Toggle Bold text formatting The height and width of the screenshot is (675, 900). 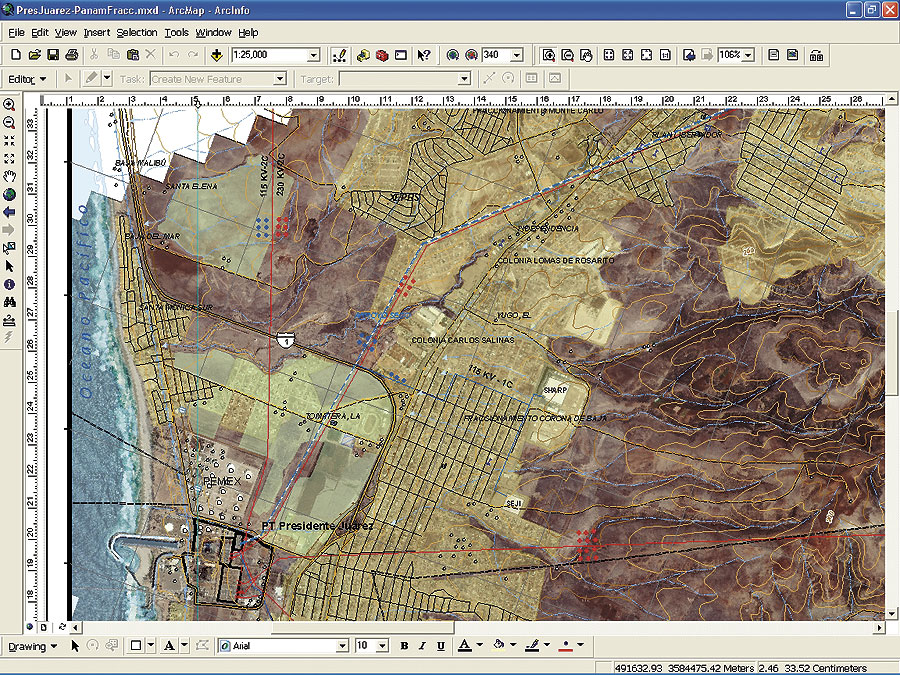coord(404,646)
